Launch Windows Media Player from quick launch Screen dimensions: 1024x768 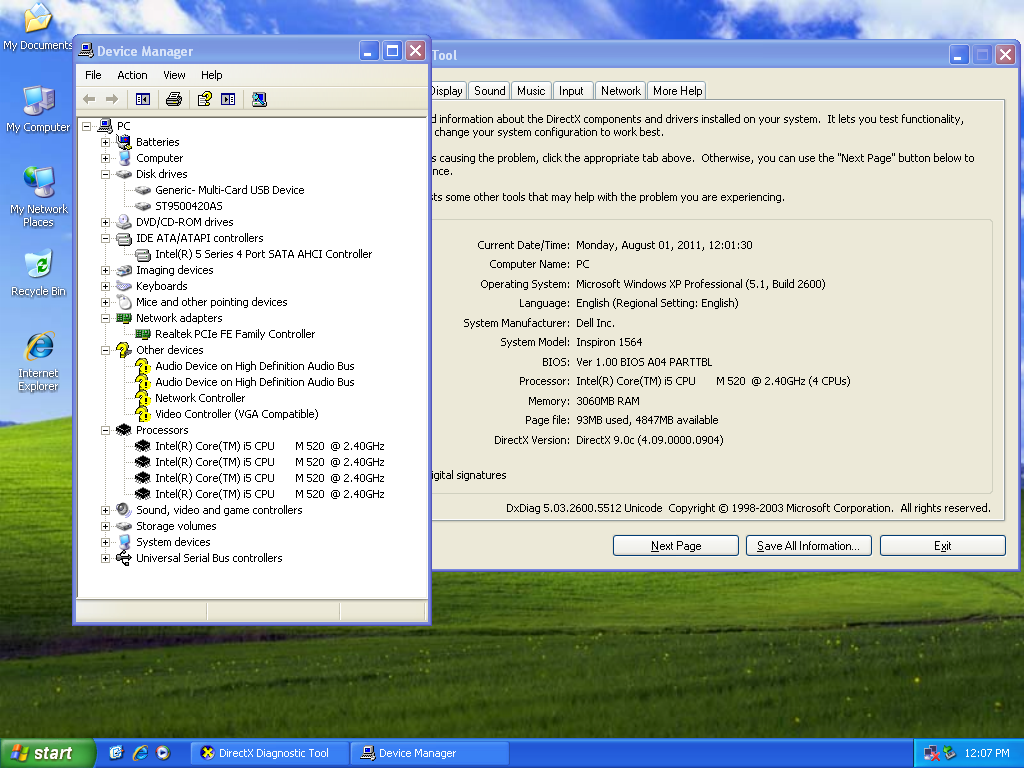(x=163, y=753)
